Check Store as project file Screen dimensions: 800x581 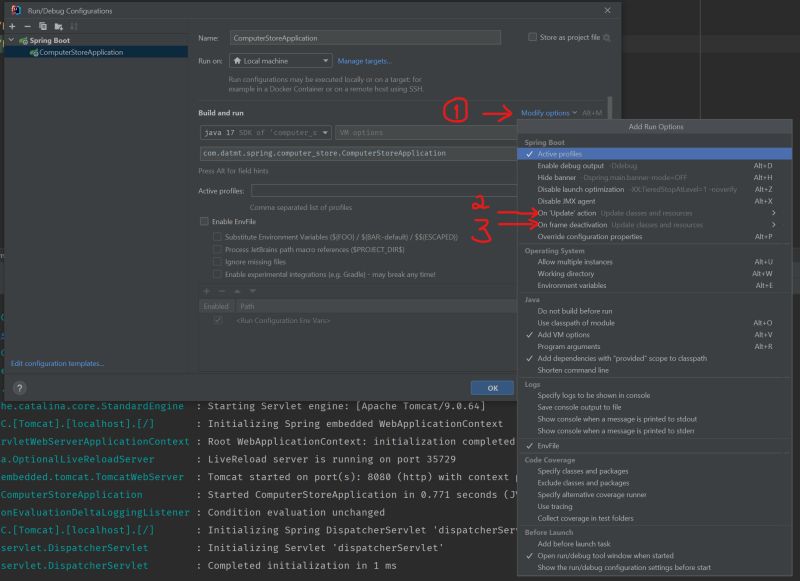[531, 36]
